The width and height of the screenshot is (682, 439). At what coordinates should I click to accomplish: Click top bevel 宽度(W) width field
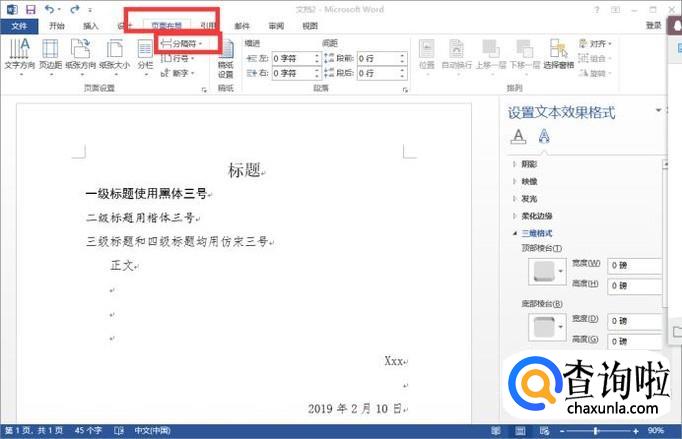(x=634, y=265)
